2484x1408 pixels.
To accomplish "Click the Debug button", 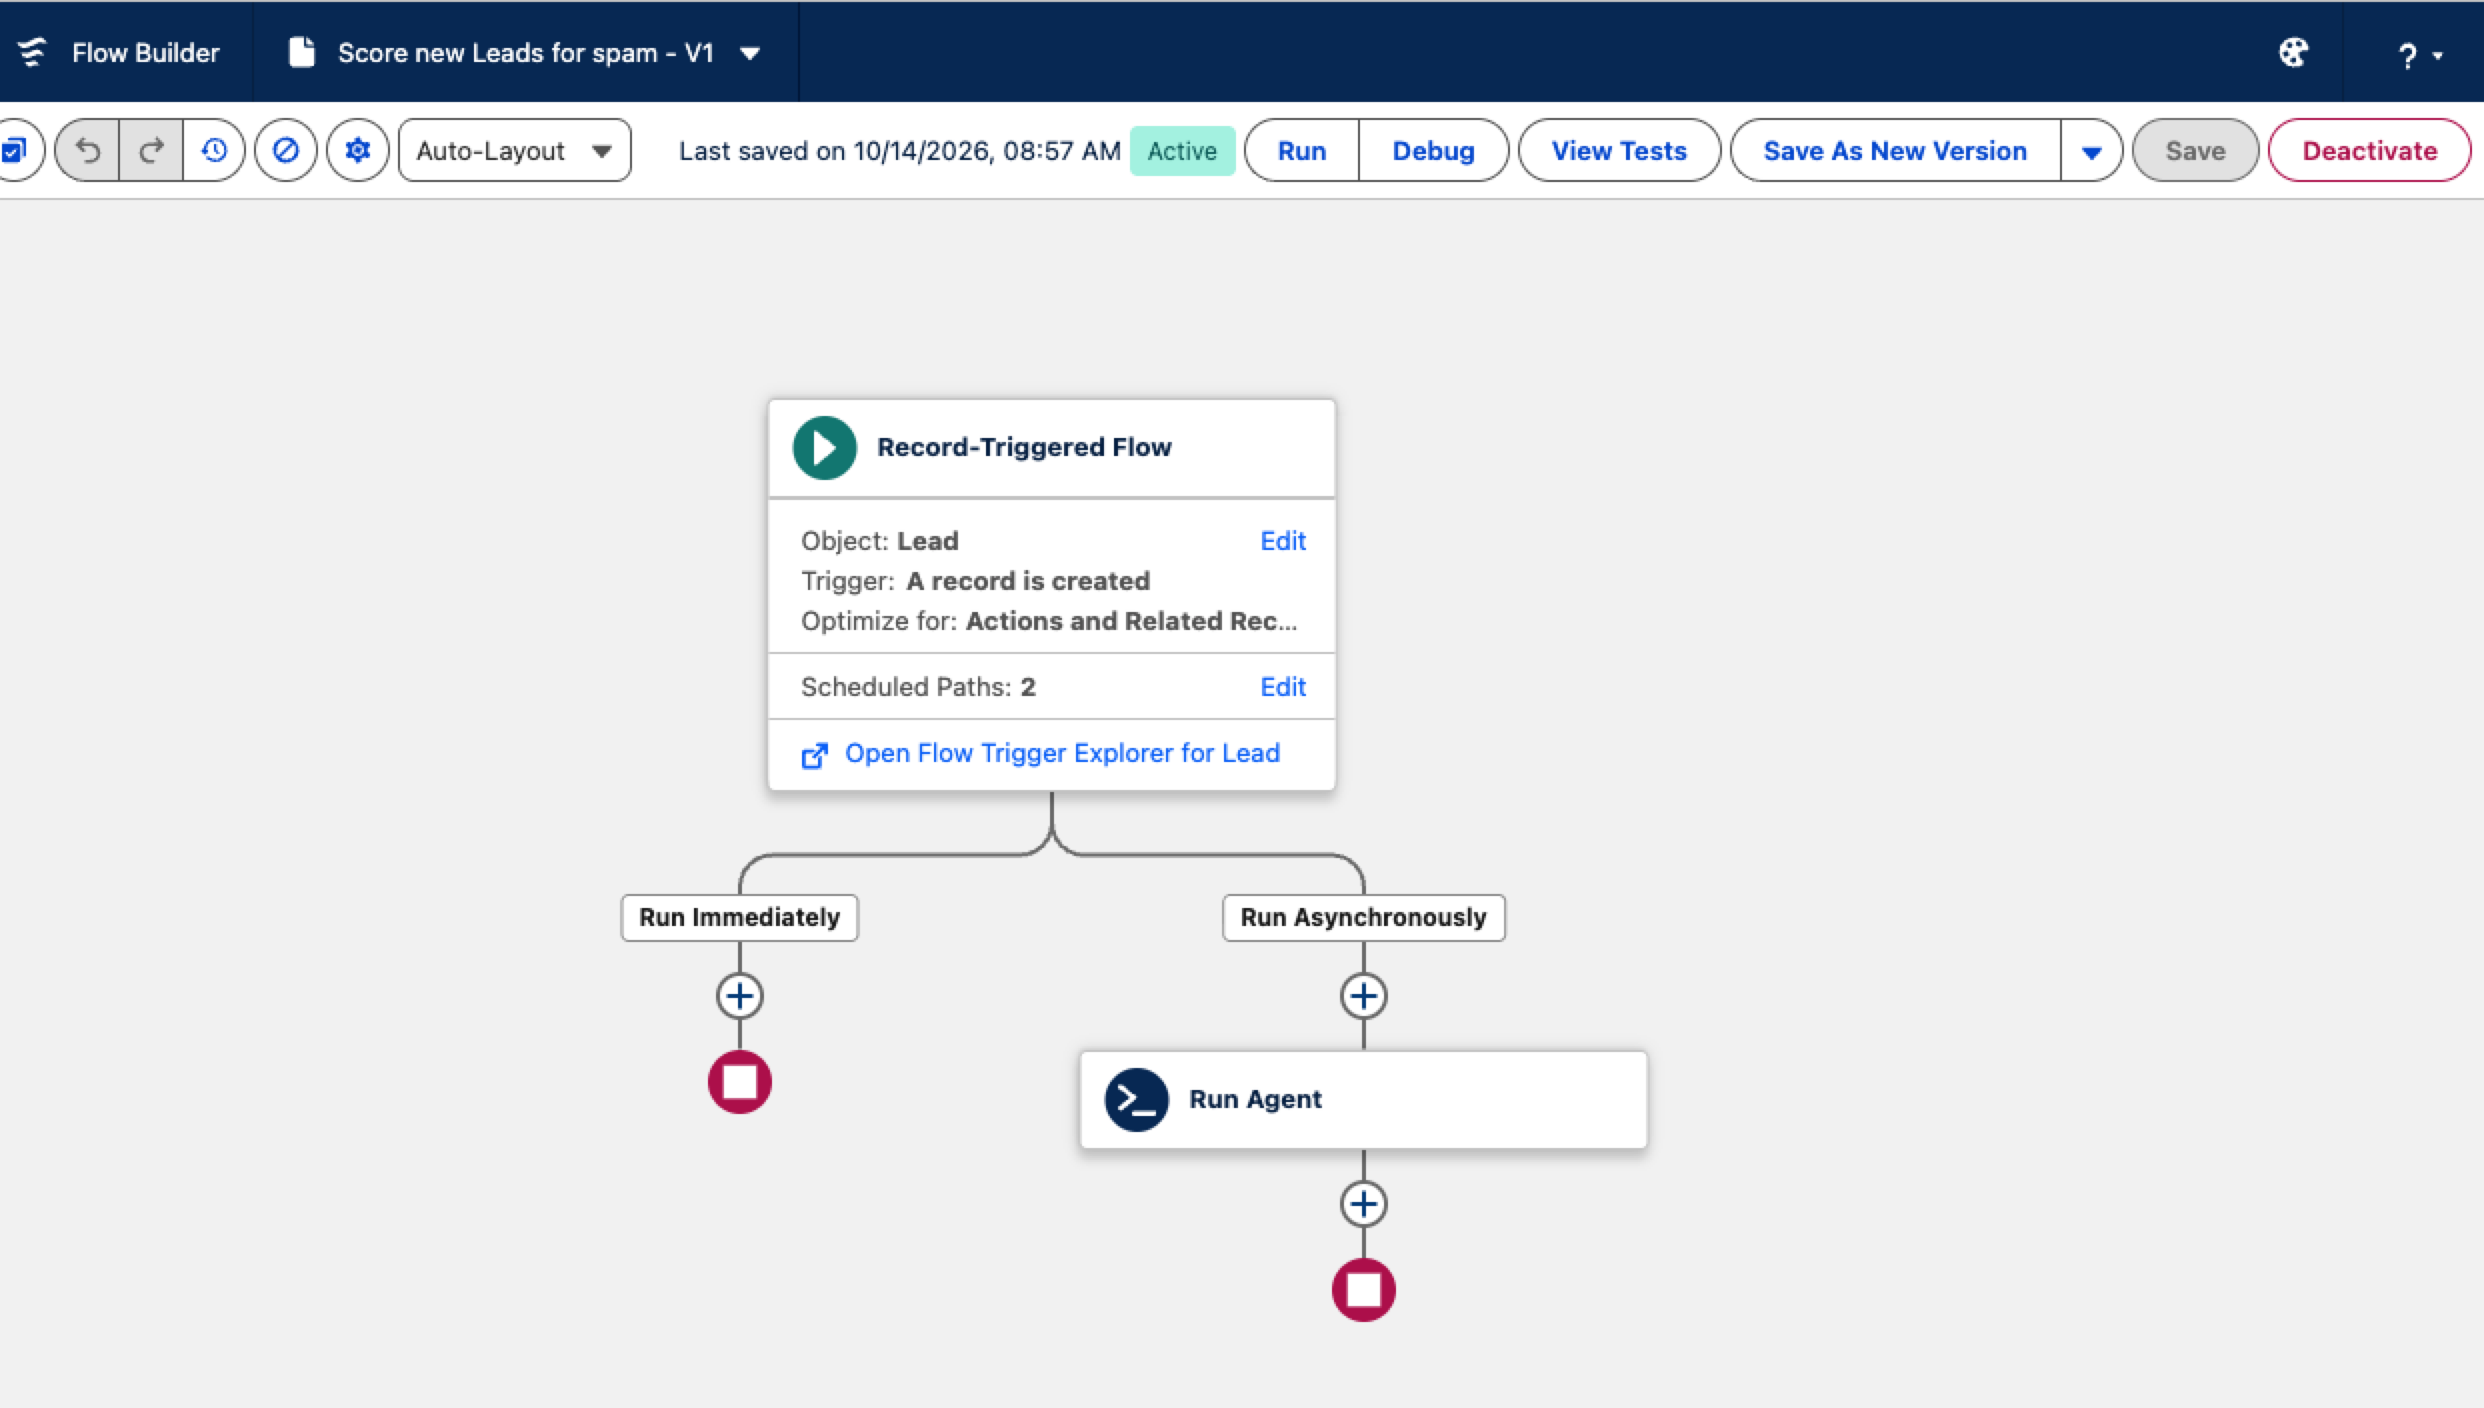I will [x=1433, y=151].
